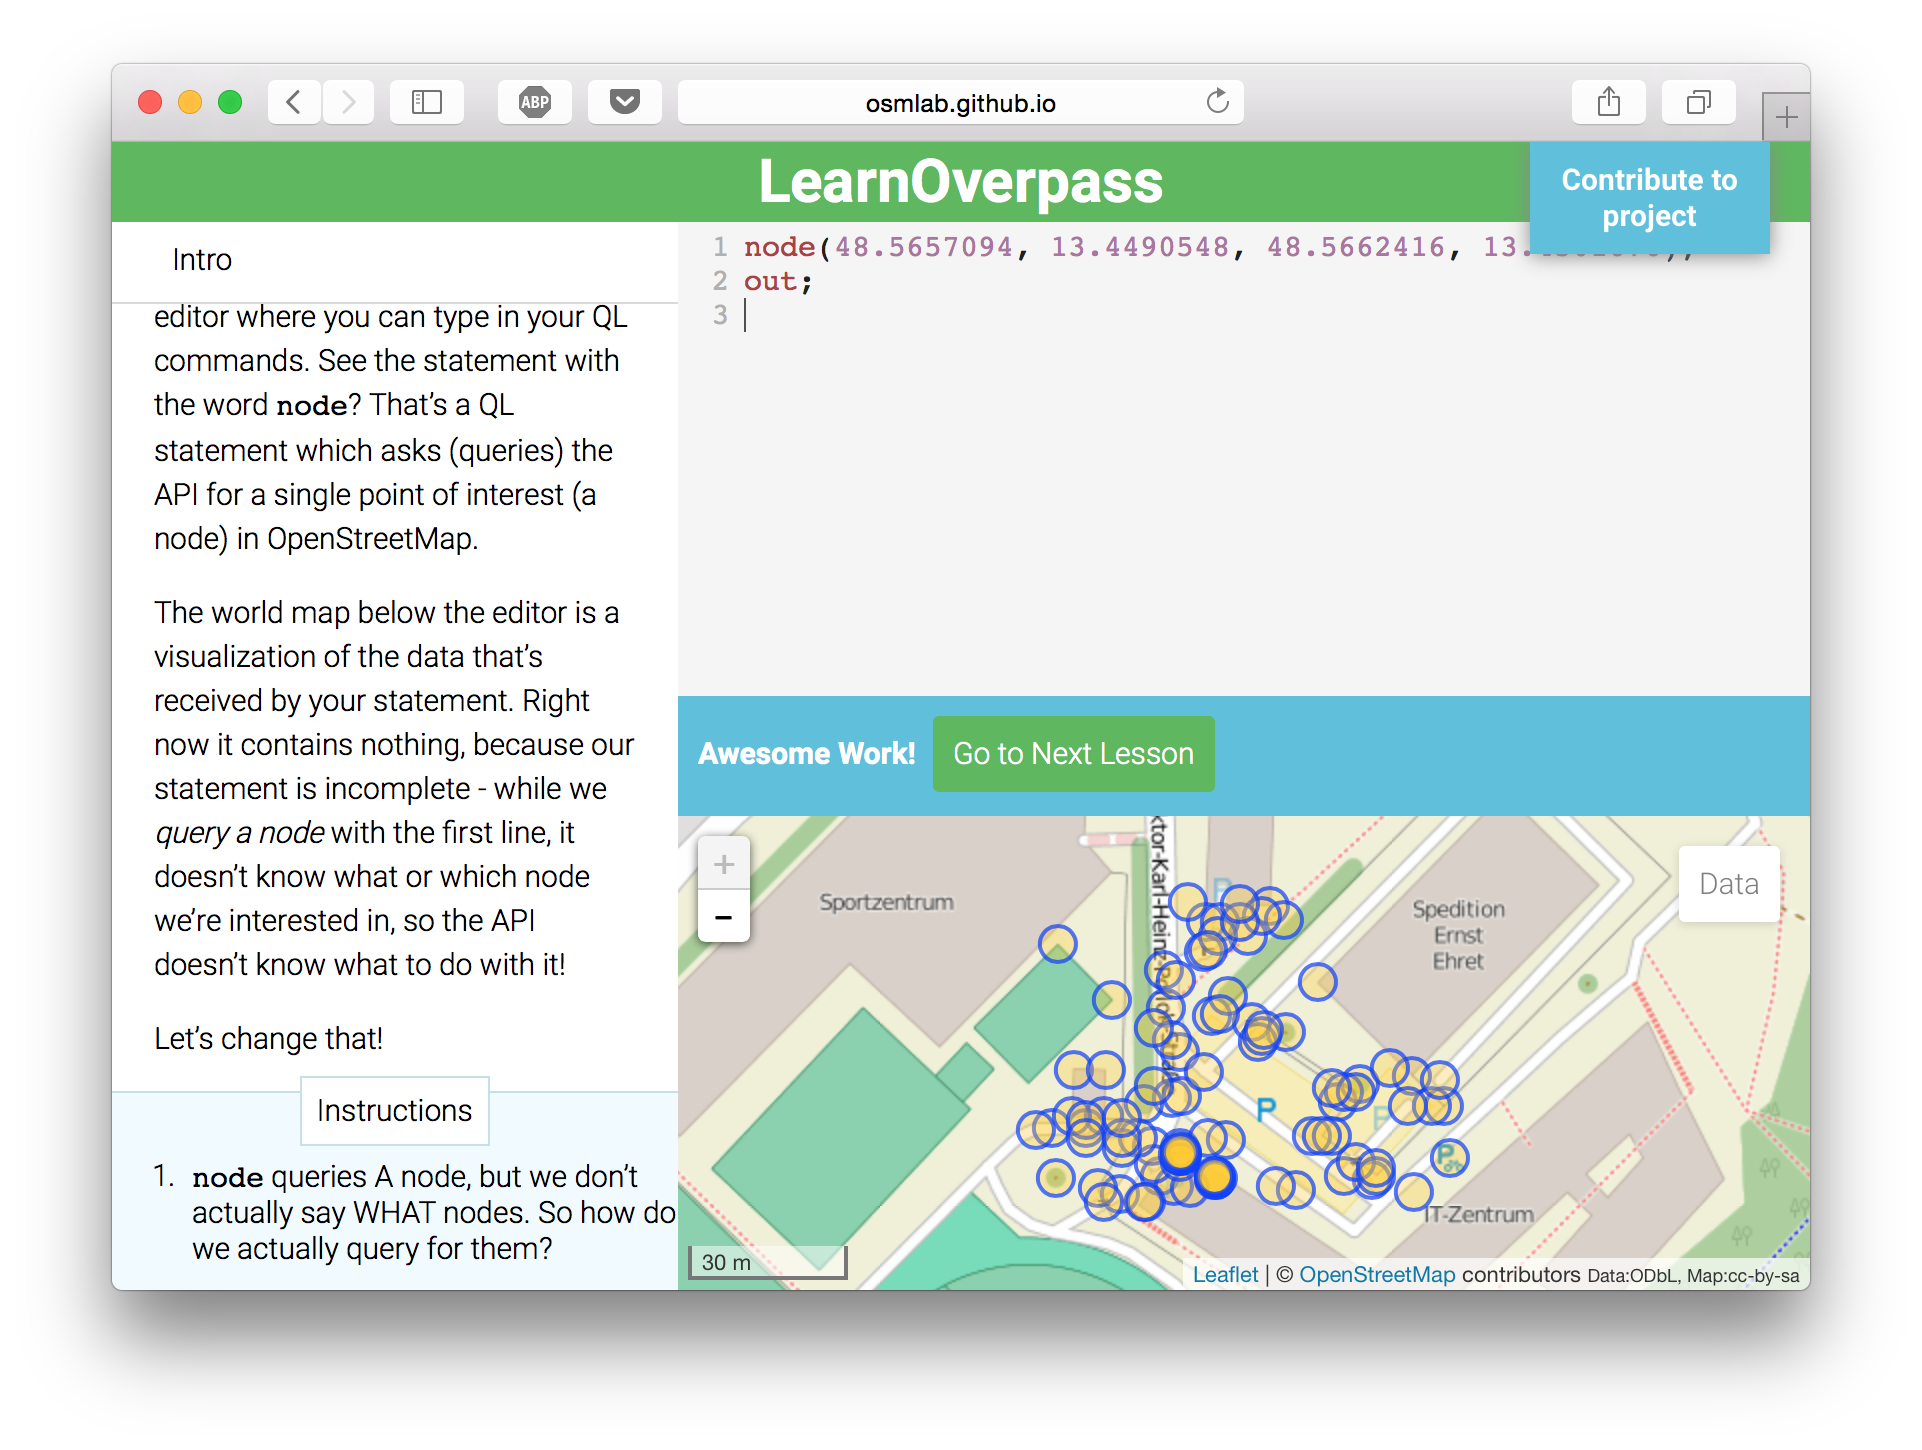Minimize the window with yellow button

pos(190,102)
